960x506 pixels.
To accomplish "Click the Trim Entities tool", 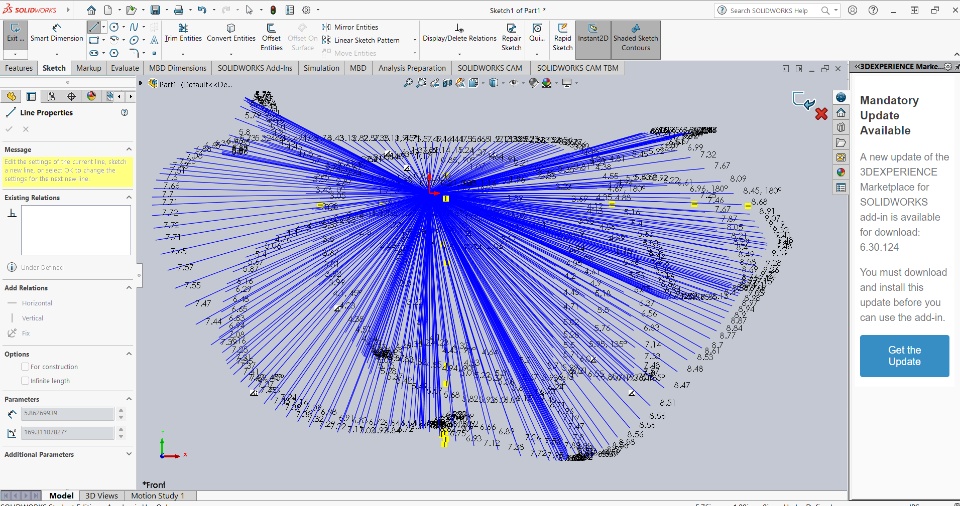I will click(183, 33).
